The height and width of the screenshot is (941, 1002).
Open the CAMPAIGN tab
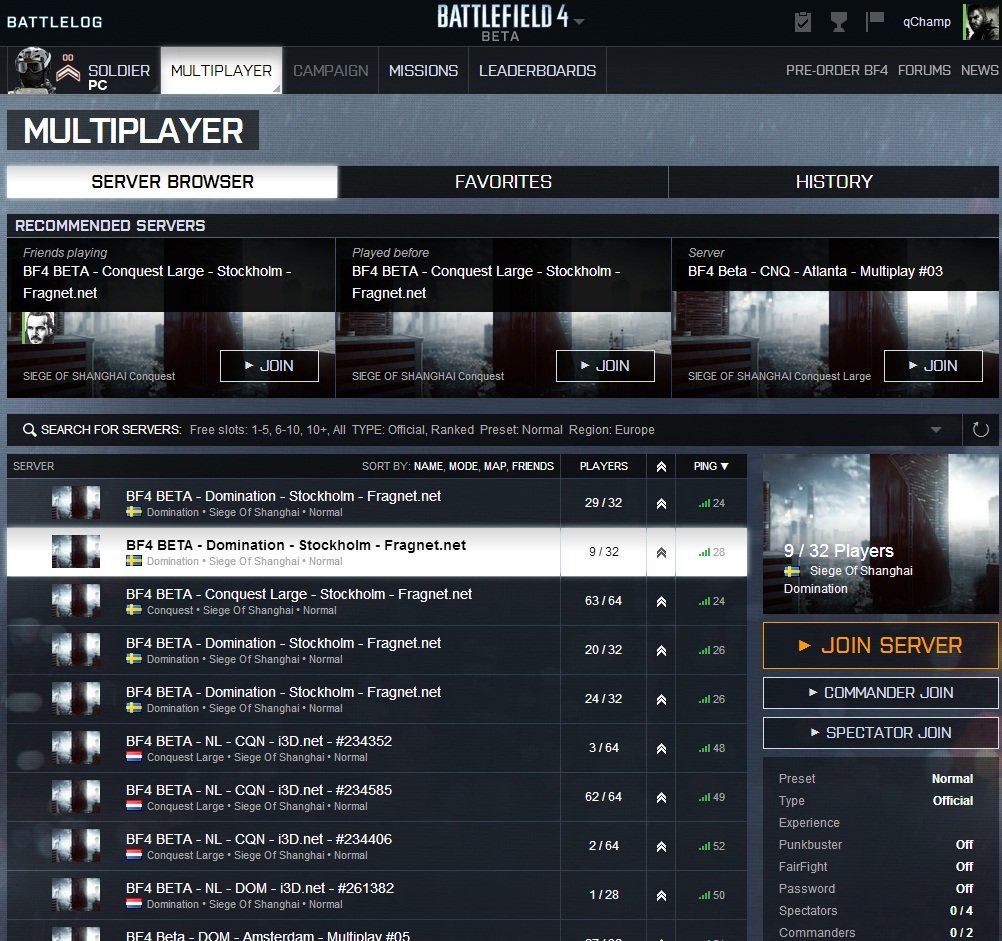(330, 70)
